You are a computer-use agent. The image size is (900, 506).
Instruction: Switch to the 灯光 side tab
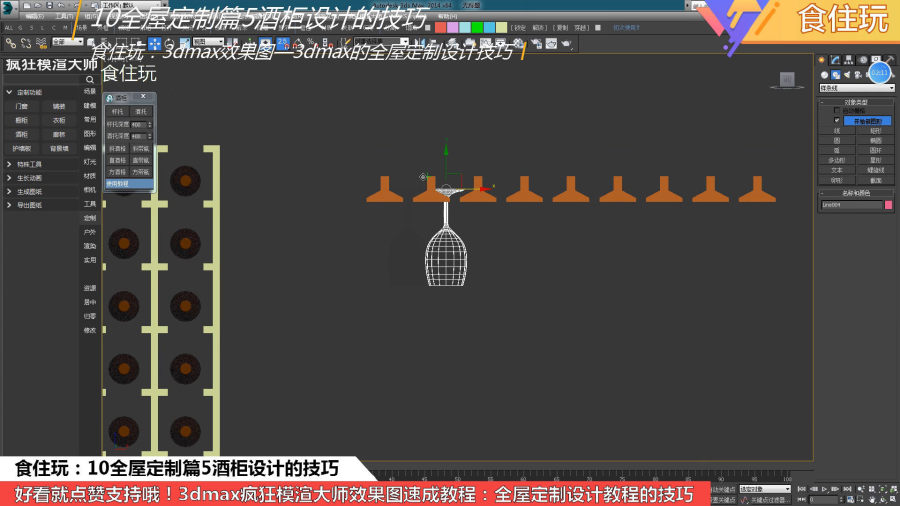(x=90, y=161)
